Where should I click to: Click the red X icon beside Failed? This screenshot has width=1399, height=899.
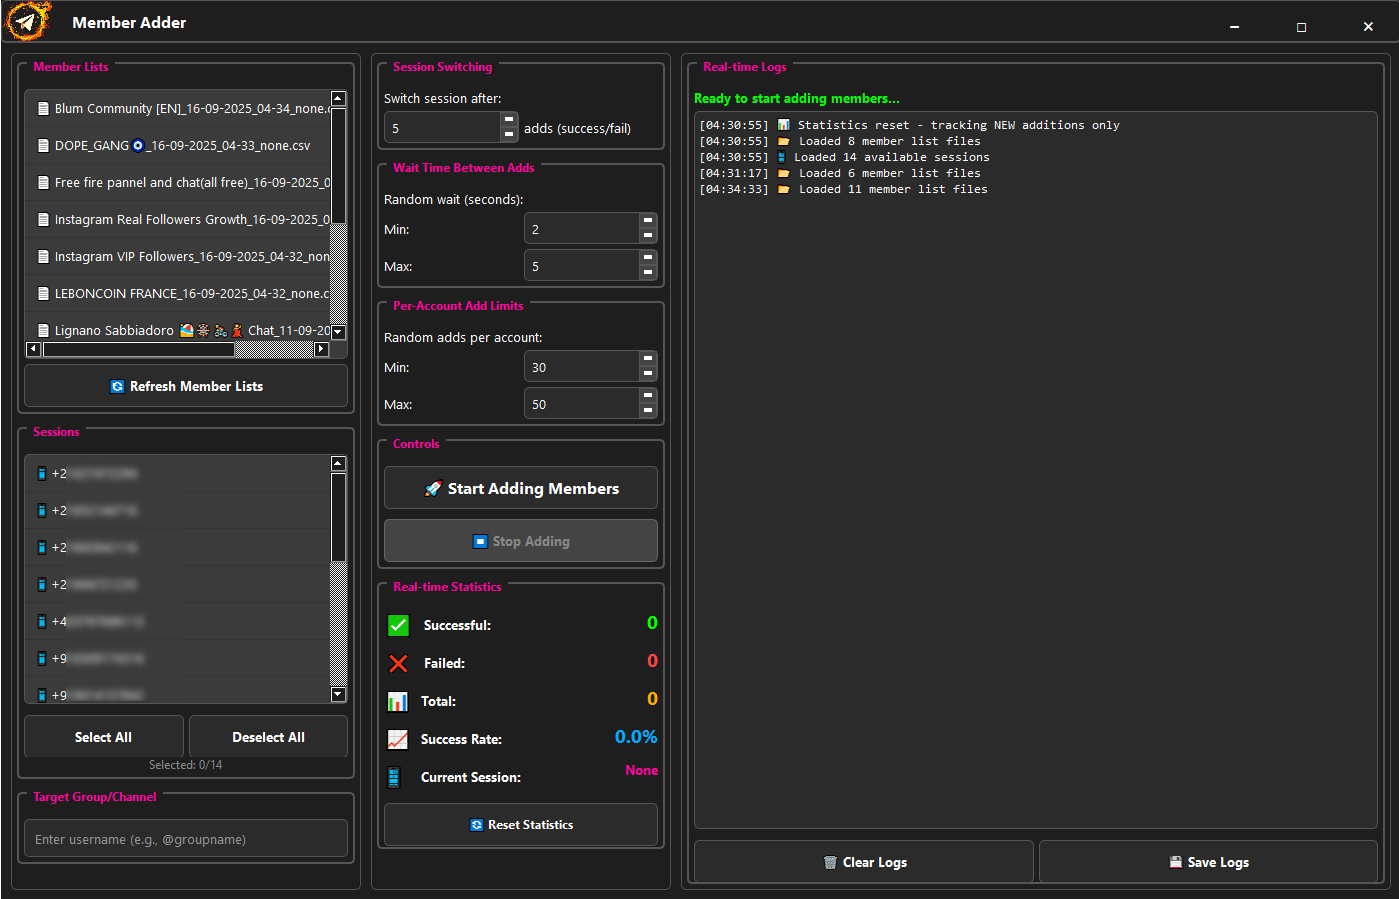[x=398, y=661]
